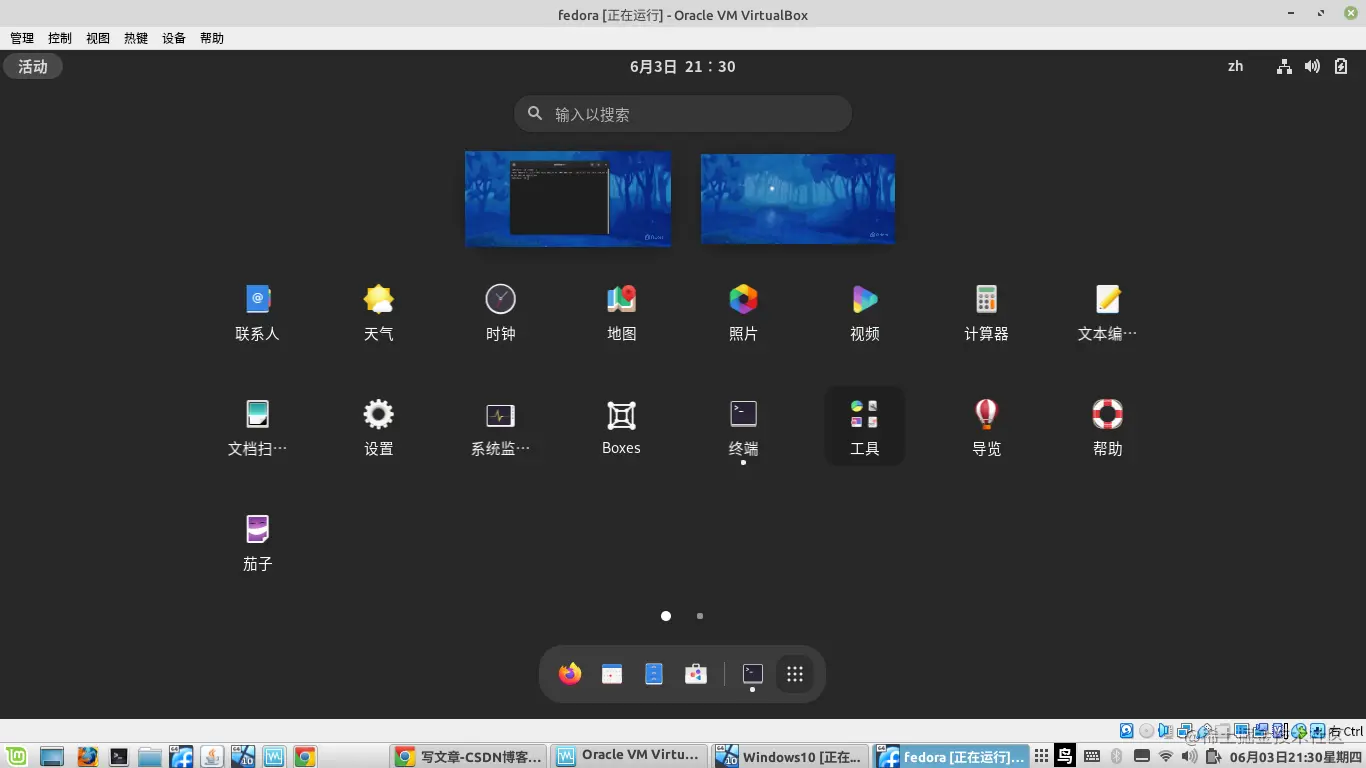Launch the 系统监视器 system monitor
Viewport: 1366px width, 768px height.
click(x=500, y=429)
